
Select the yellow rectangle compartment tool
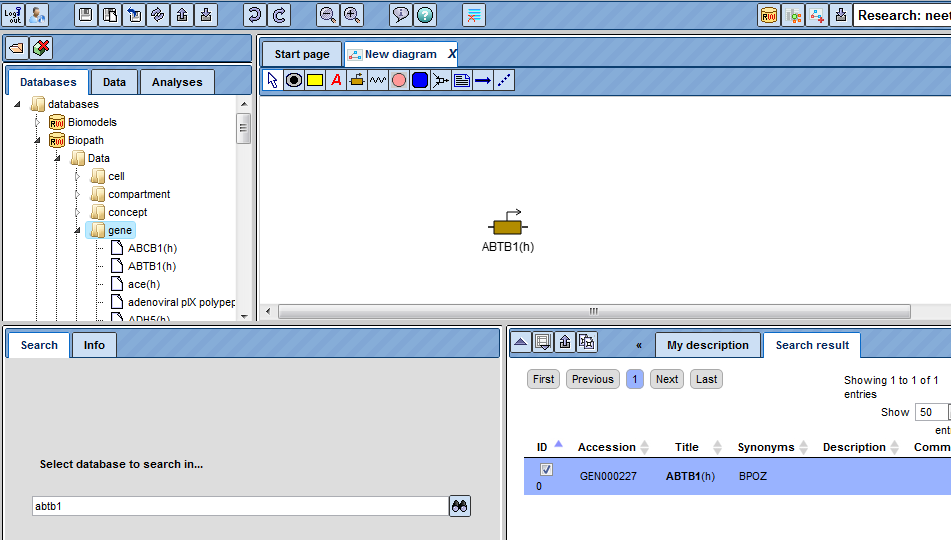pos(315,80)
